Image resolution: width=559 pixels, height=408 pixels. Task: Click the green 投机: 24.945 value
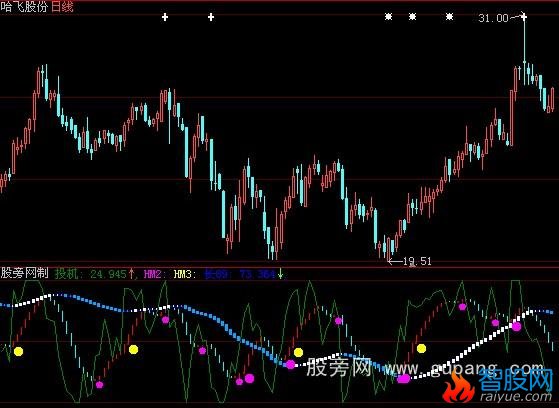(91, 274)
